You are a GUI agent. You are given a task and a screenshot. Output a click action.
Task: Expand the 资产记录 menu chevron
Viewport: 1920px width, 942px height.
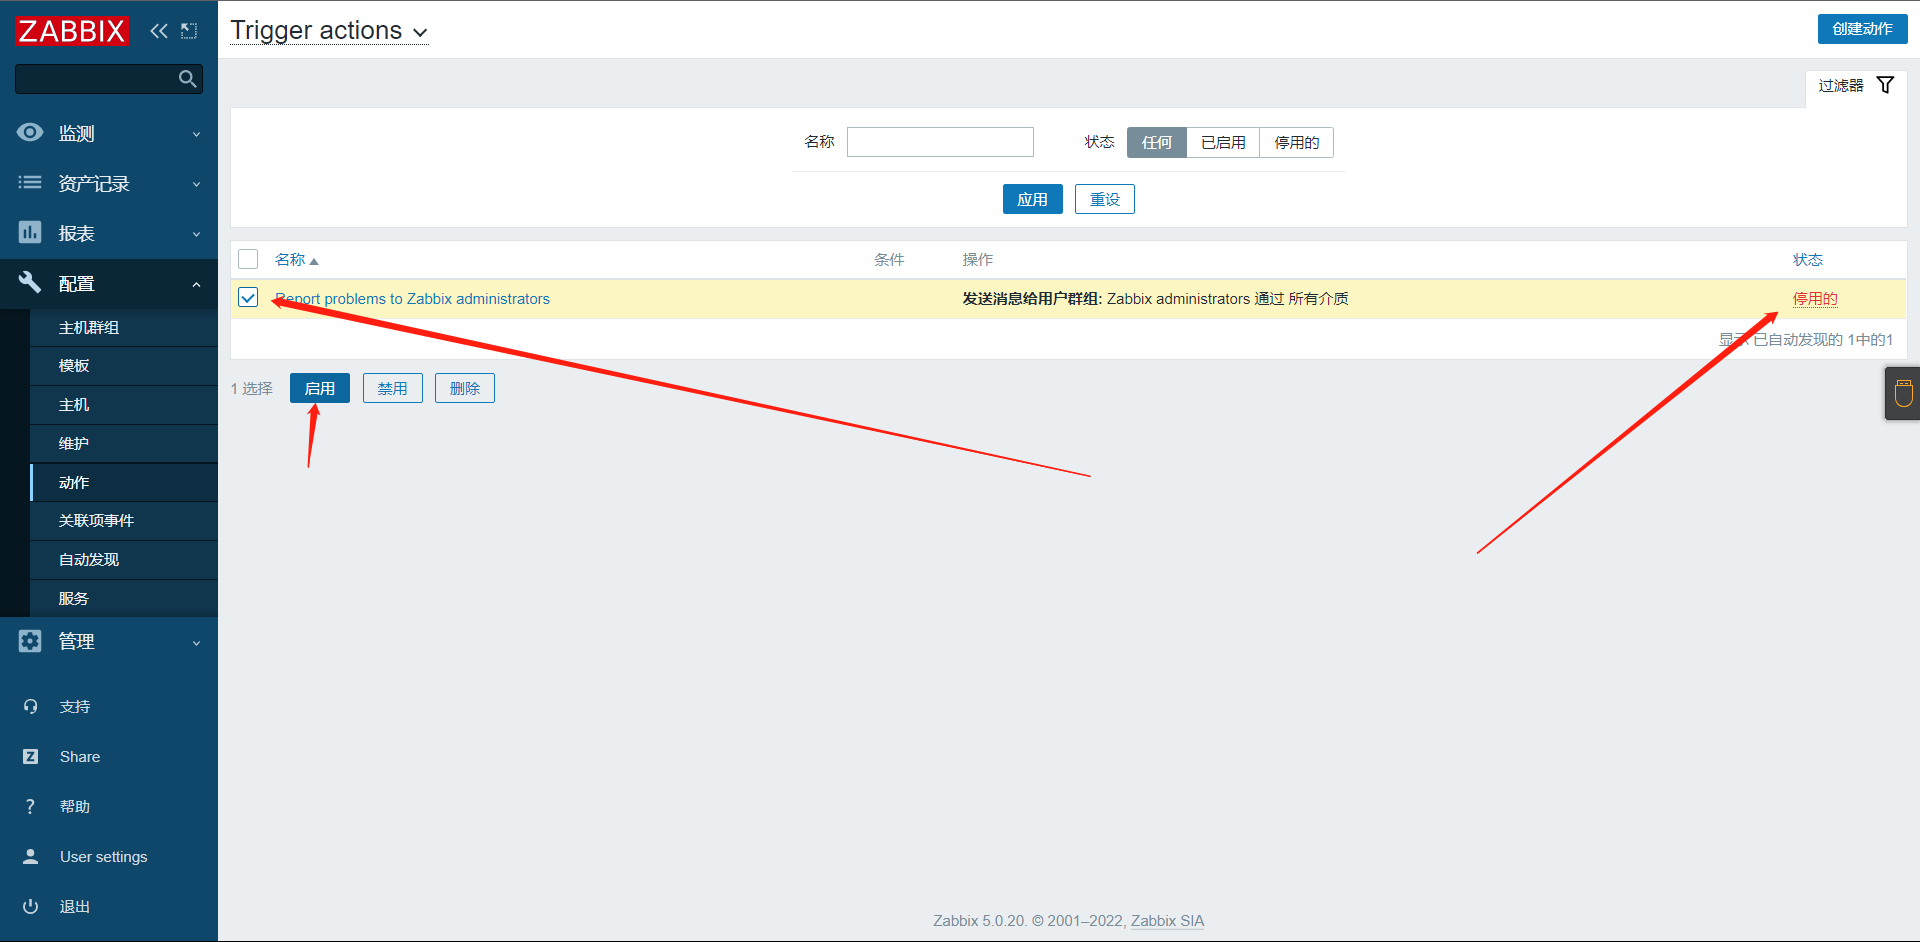click(x=196, y=184)
